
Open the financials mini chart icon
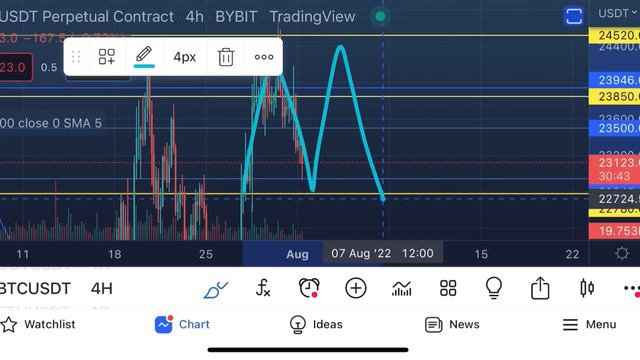coord(402,289)
